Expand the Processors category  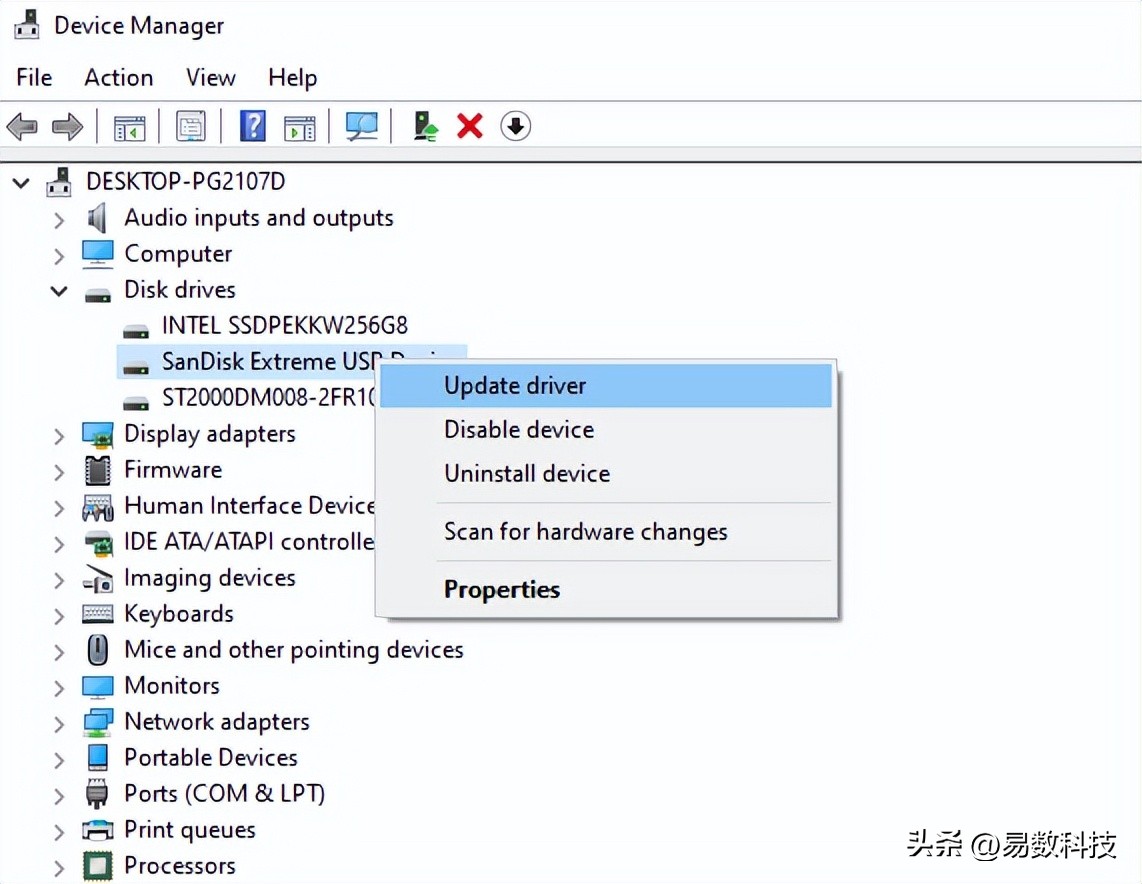click(59, 868)
